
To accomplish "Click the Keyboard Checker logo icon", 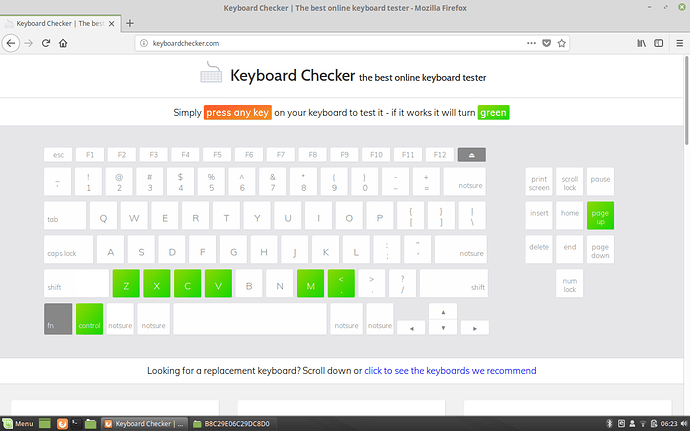I will click(x=211, y=73).
